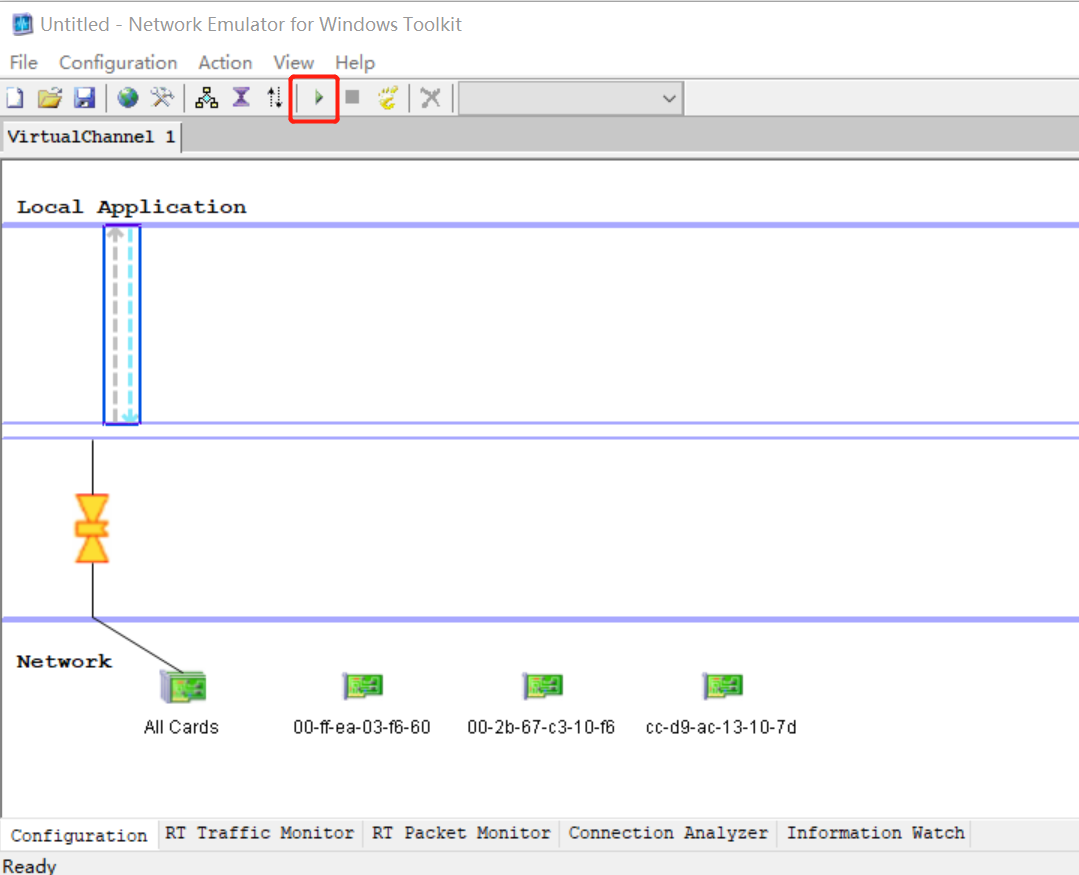Image resolution: width=1079 pixels, height=875 pixels.
Task: Select adapter cc-d9-ac-13-10-7d
Action: [x=722, y=686]
